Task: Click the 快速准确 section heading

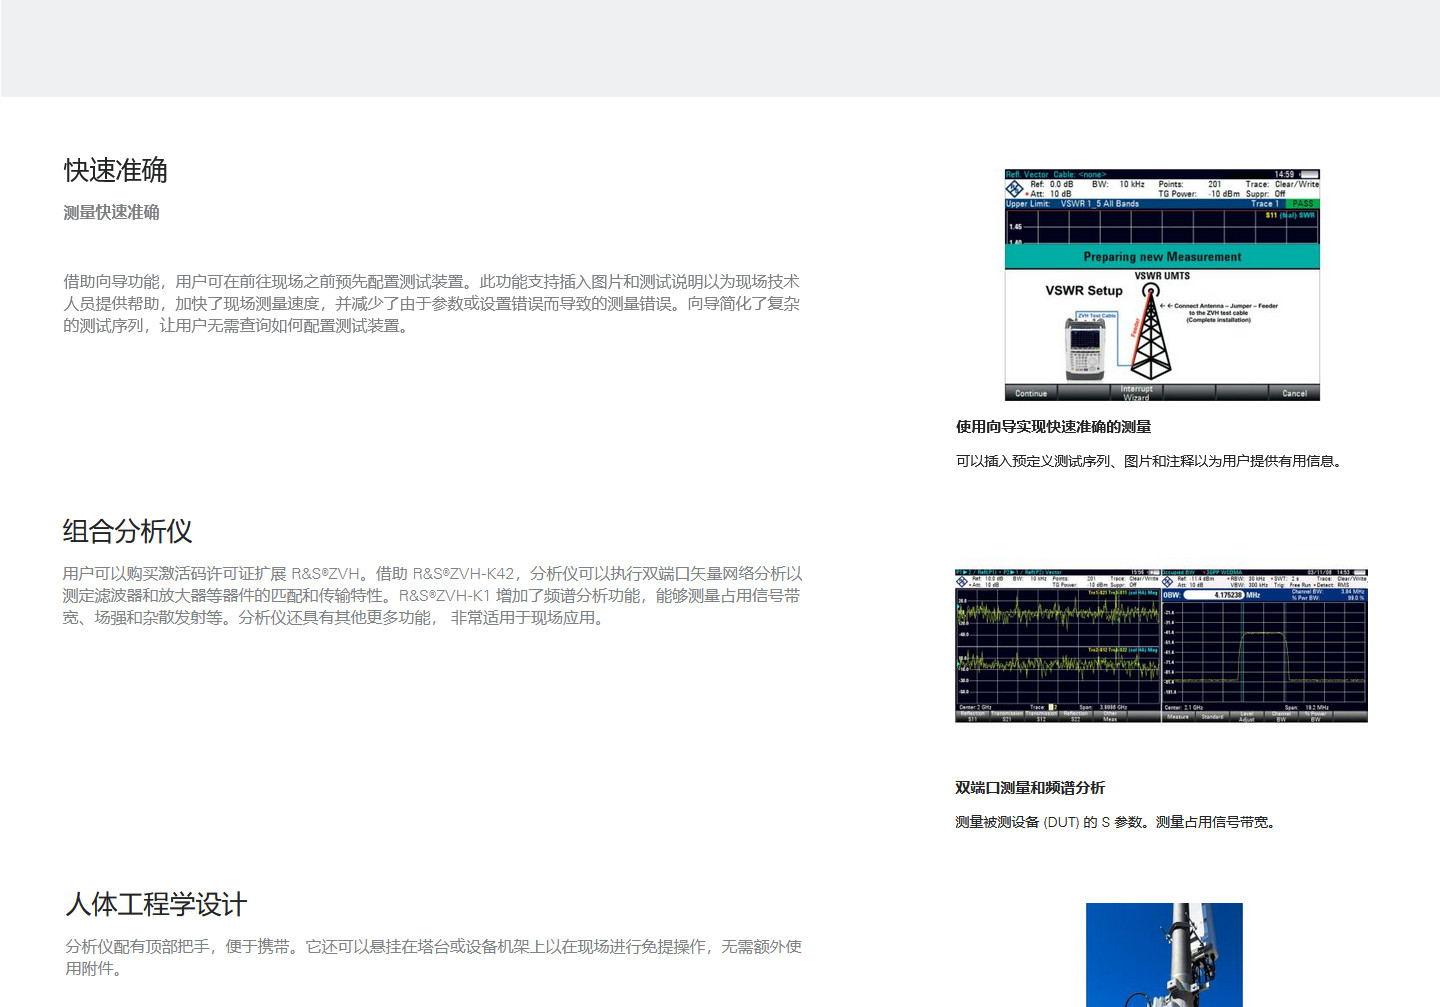Action: point(116,171)
